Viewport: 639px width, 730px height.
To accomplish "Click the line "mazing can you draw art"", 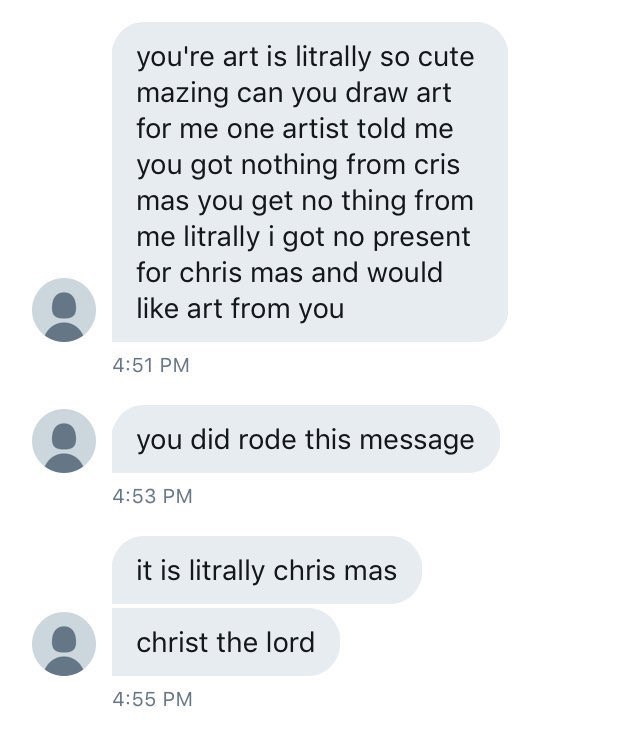I will tap(294, 93).
